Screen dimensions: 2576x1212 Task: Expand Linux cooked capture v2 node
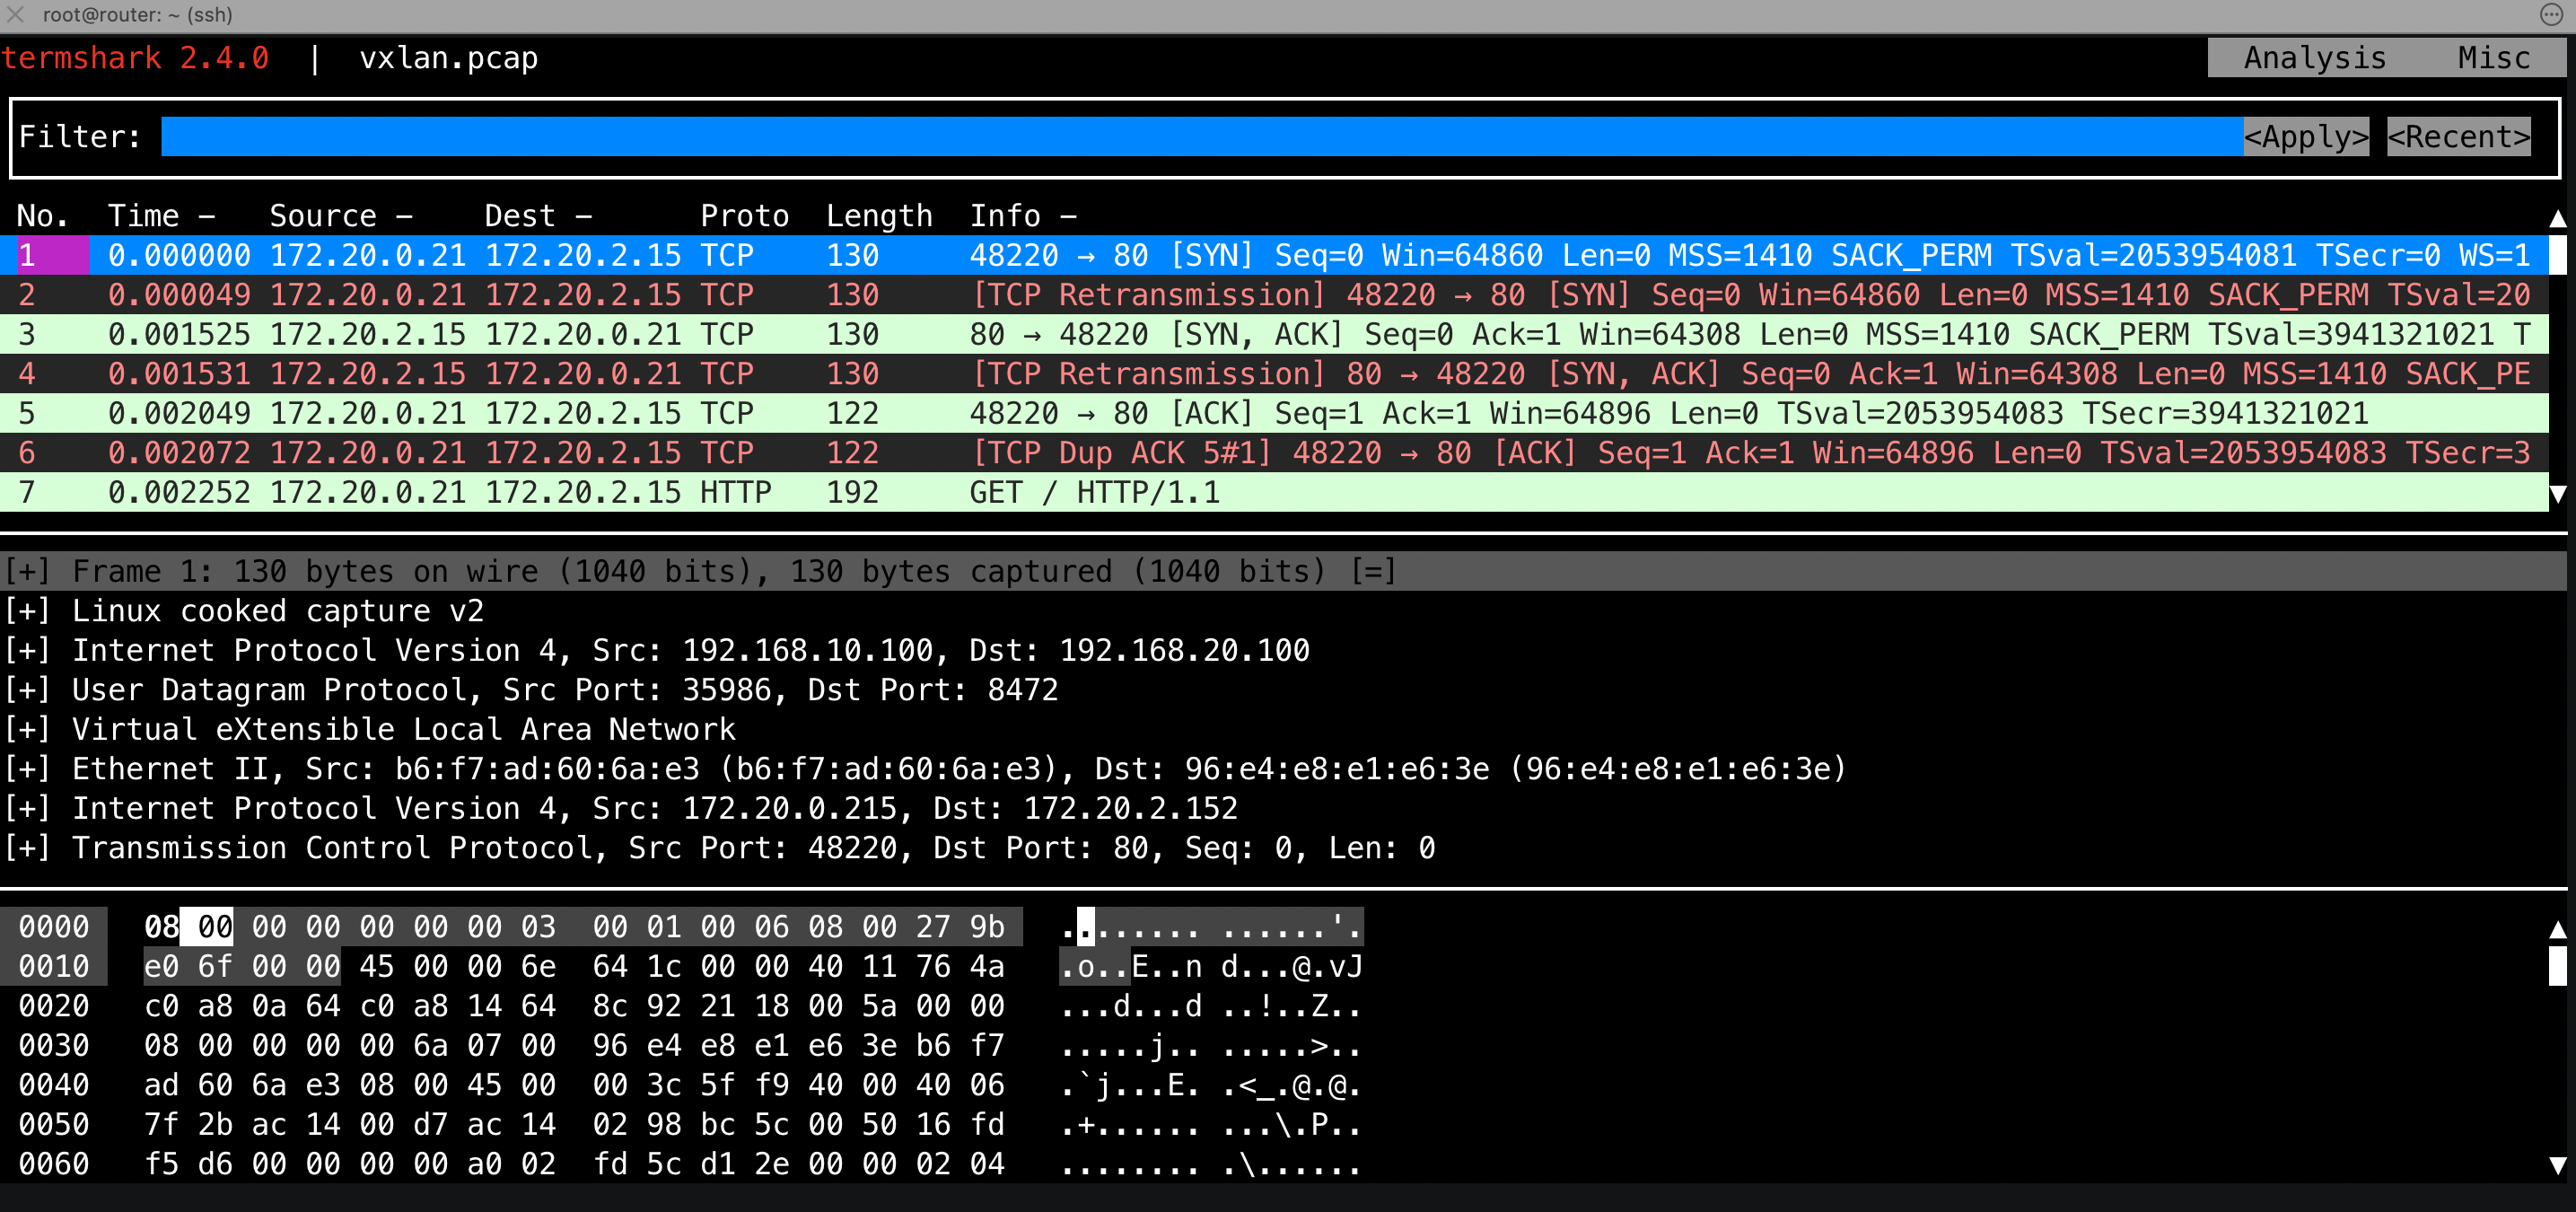point(27,611)
